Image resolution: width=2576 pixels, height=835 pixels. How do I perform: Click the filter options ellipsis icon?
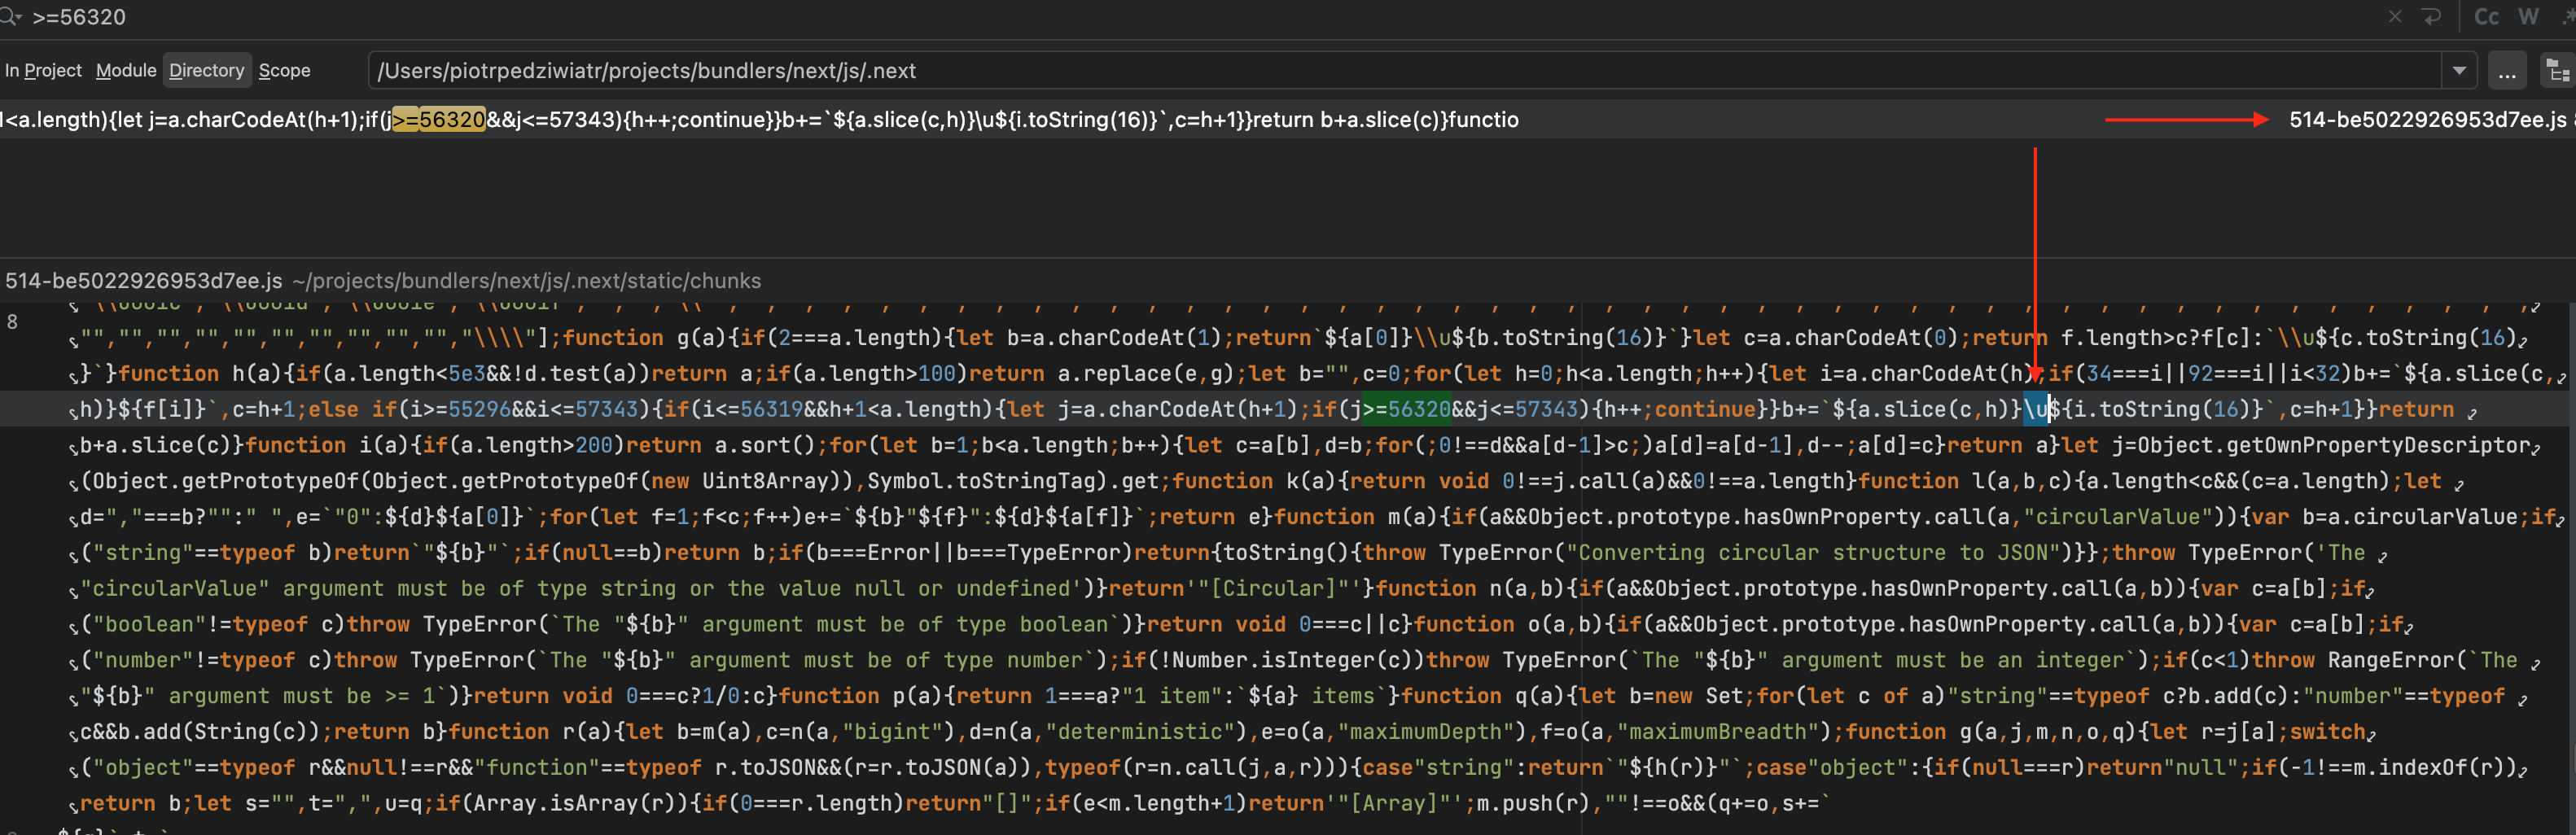tap(2508, 70)
